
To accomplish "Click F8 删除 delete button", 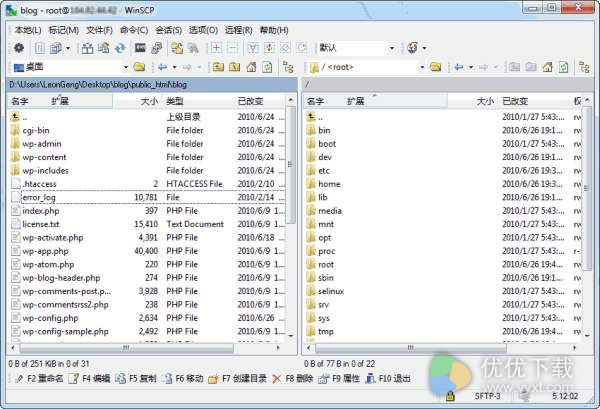I will 293,379.
